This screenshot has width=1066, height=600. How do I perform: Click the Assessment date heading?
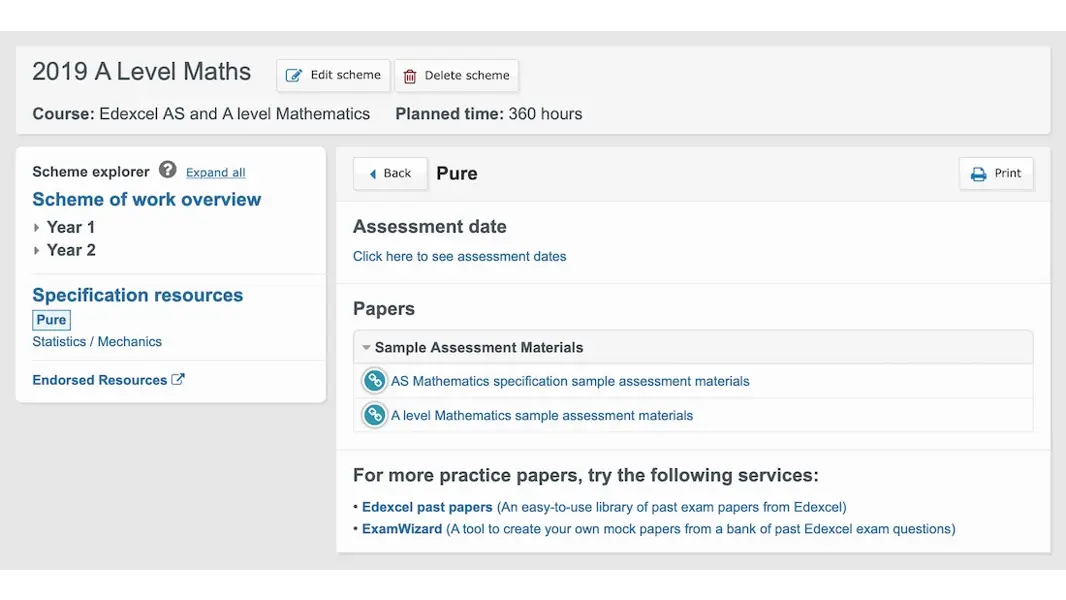click(x=430, y=227)
